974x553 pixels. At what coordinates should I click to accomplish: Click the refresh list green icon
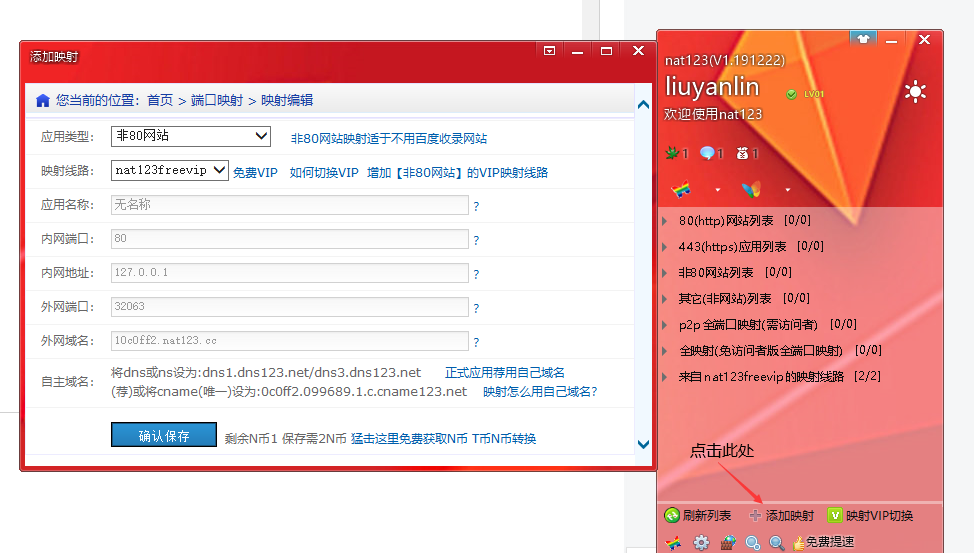672,515
